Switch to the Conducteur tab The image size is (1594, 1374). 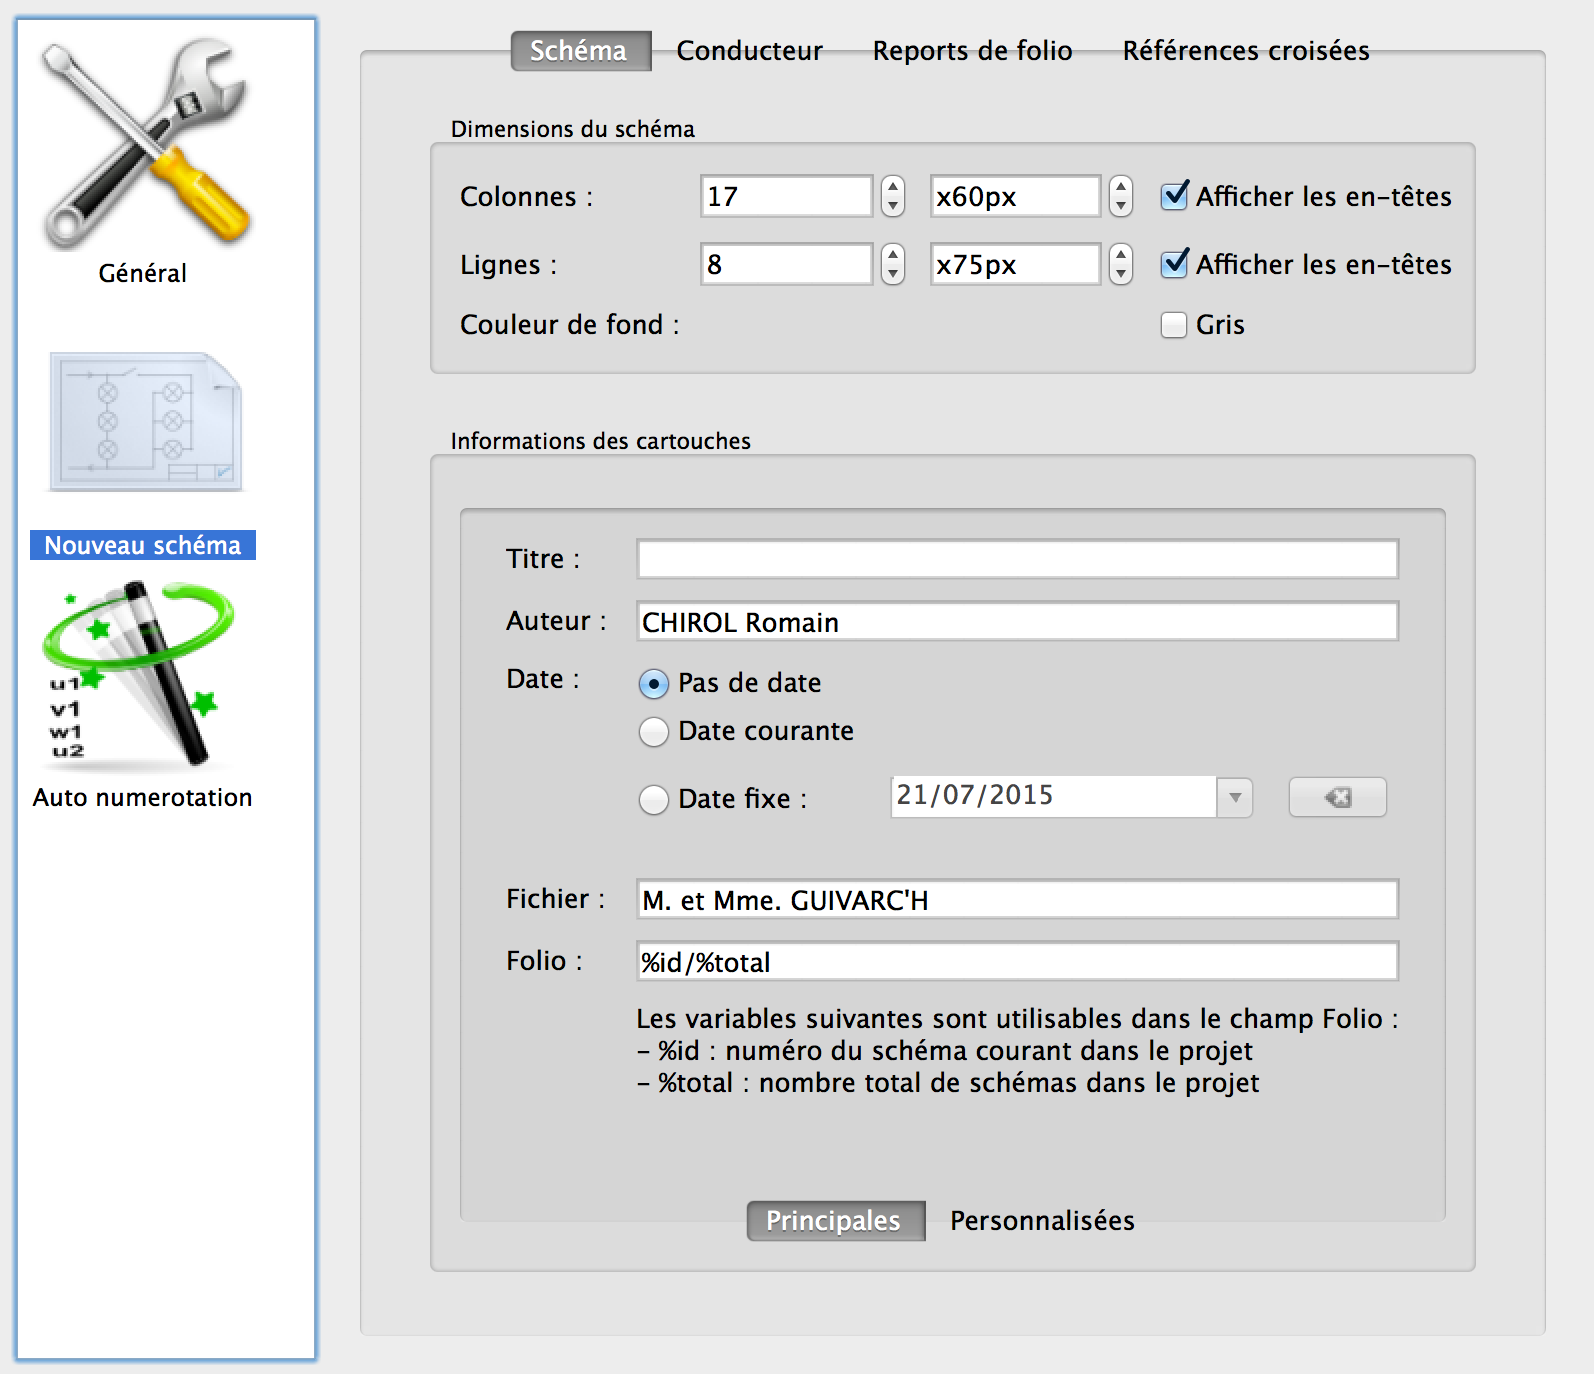point(749,51)
